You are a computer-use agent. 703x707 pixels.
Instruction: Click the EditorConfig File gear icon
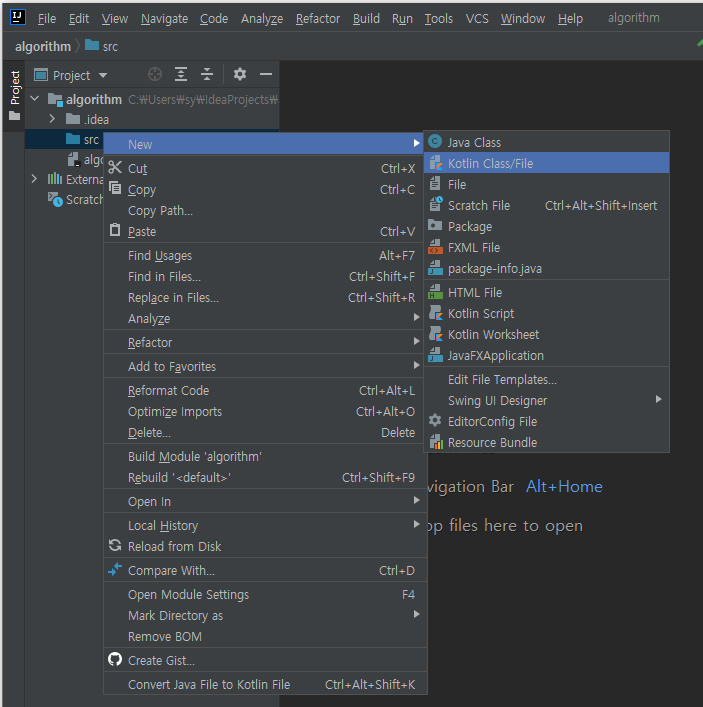[435, 421]
